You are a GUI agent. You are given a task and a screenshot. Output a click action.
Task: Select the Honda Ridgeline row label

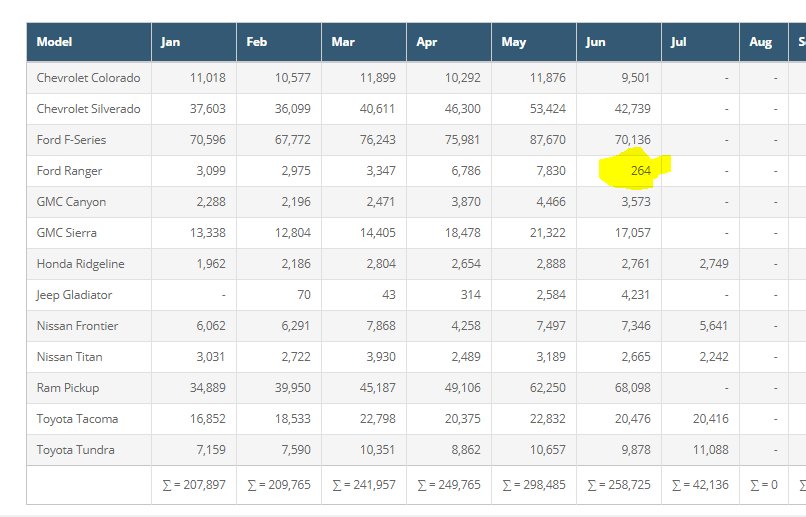[x=81, y=264]
